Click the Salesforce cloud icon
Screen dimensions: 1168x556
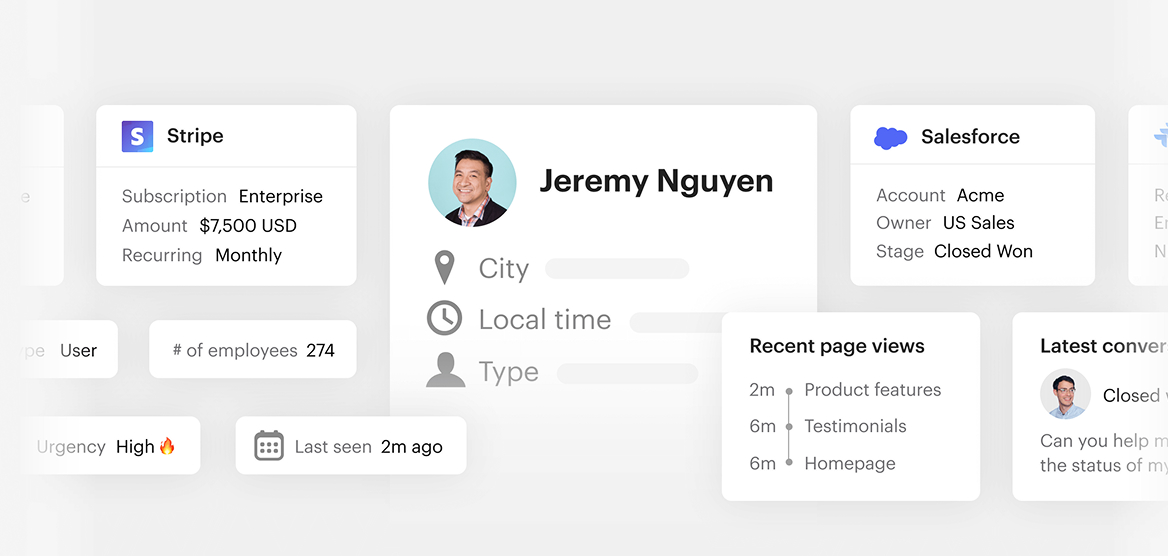click(890, 137)
